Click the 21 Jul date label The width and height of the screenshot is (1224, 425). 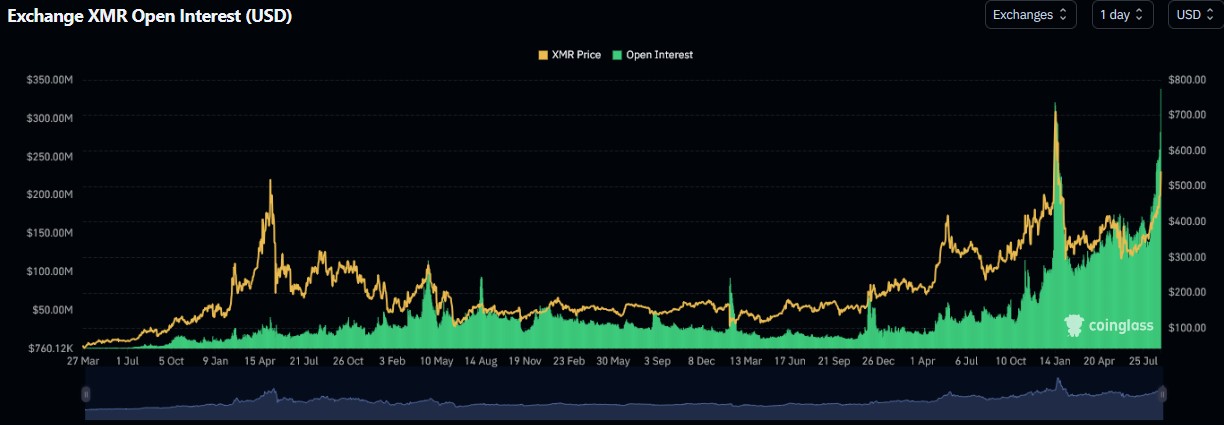(x=304, y=361)
